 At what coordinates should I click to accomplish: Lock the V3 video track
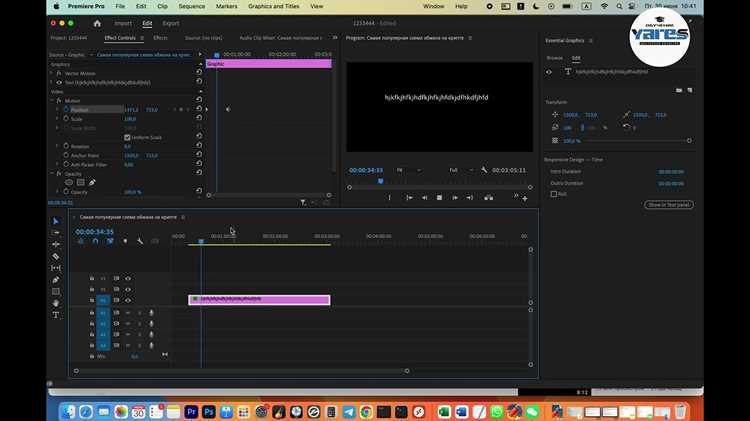point(92,278)
